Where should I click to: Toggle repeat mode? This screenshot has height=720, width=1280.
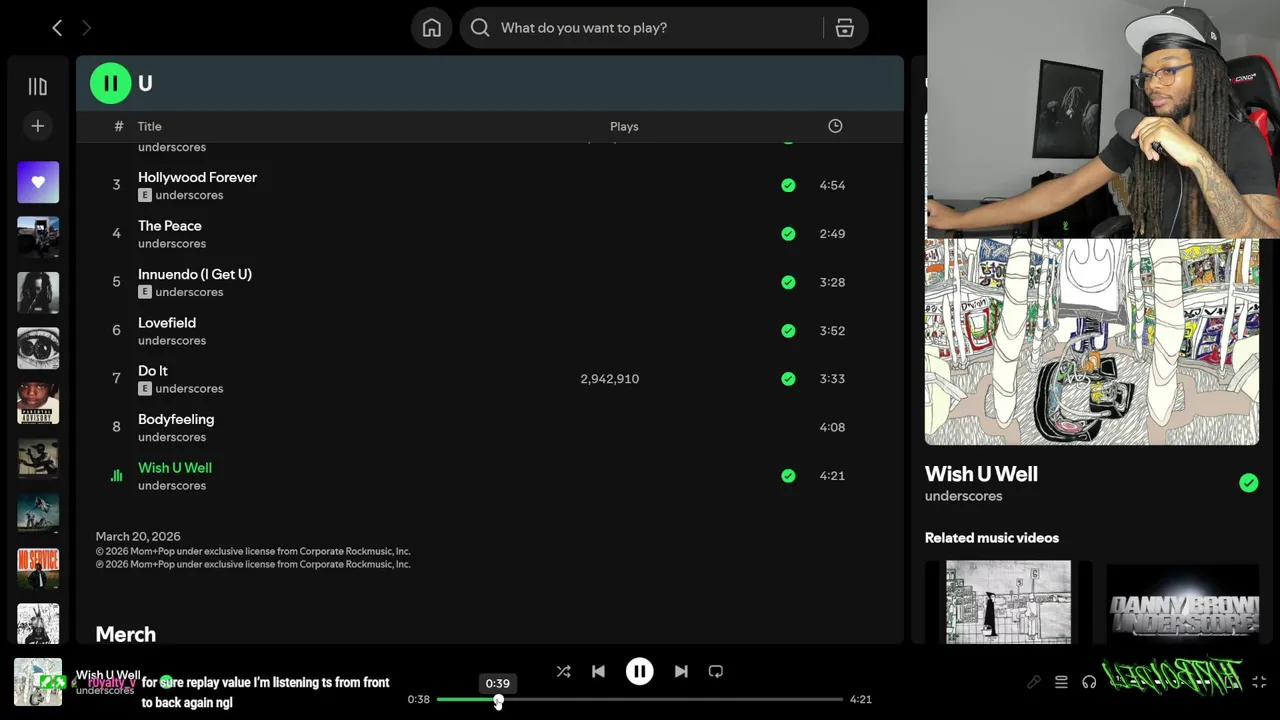tap(716, 671)
